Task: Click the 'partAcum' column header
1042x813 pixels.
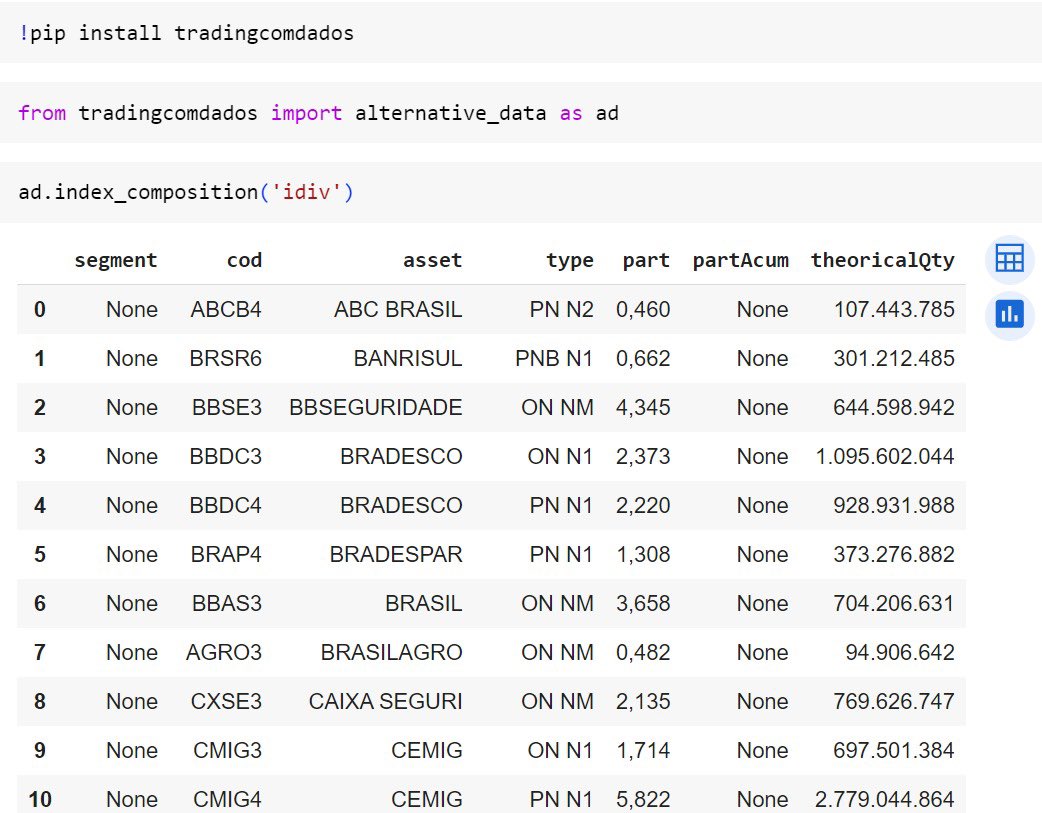Action: tap(740, 260)
